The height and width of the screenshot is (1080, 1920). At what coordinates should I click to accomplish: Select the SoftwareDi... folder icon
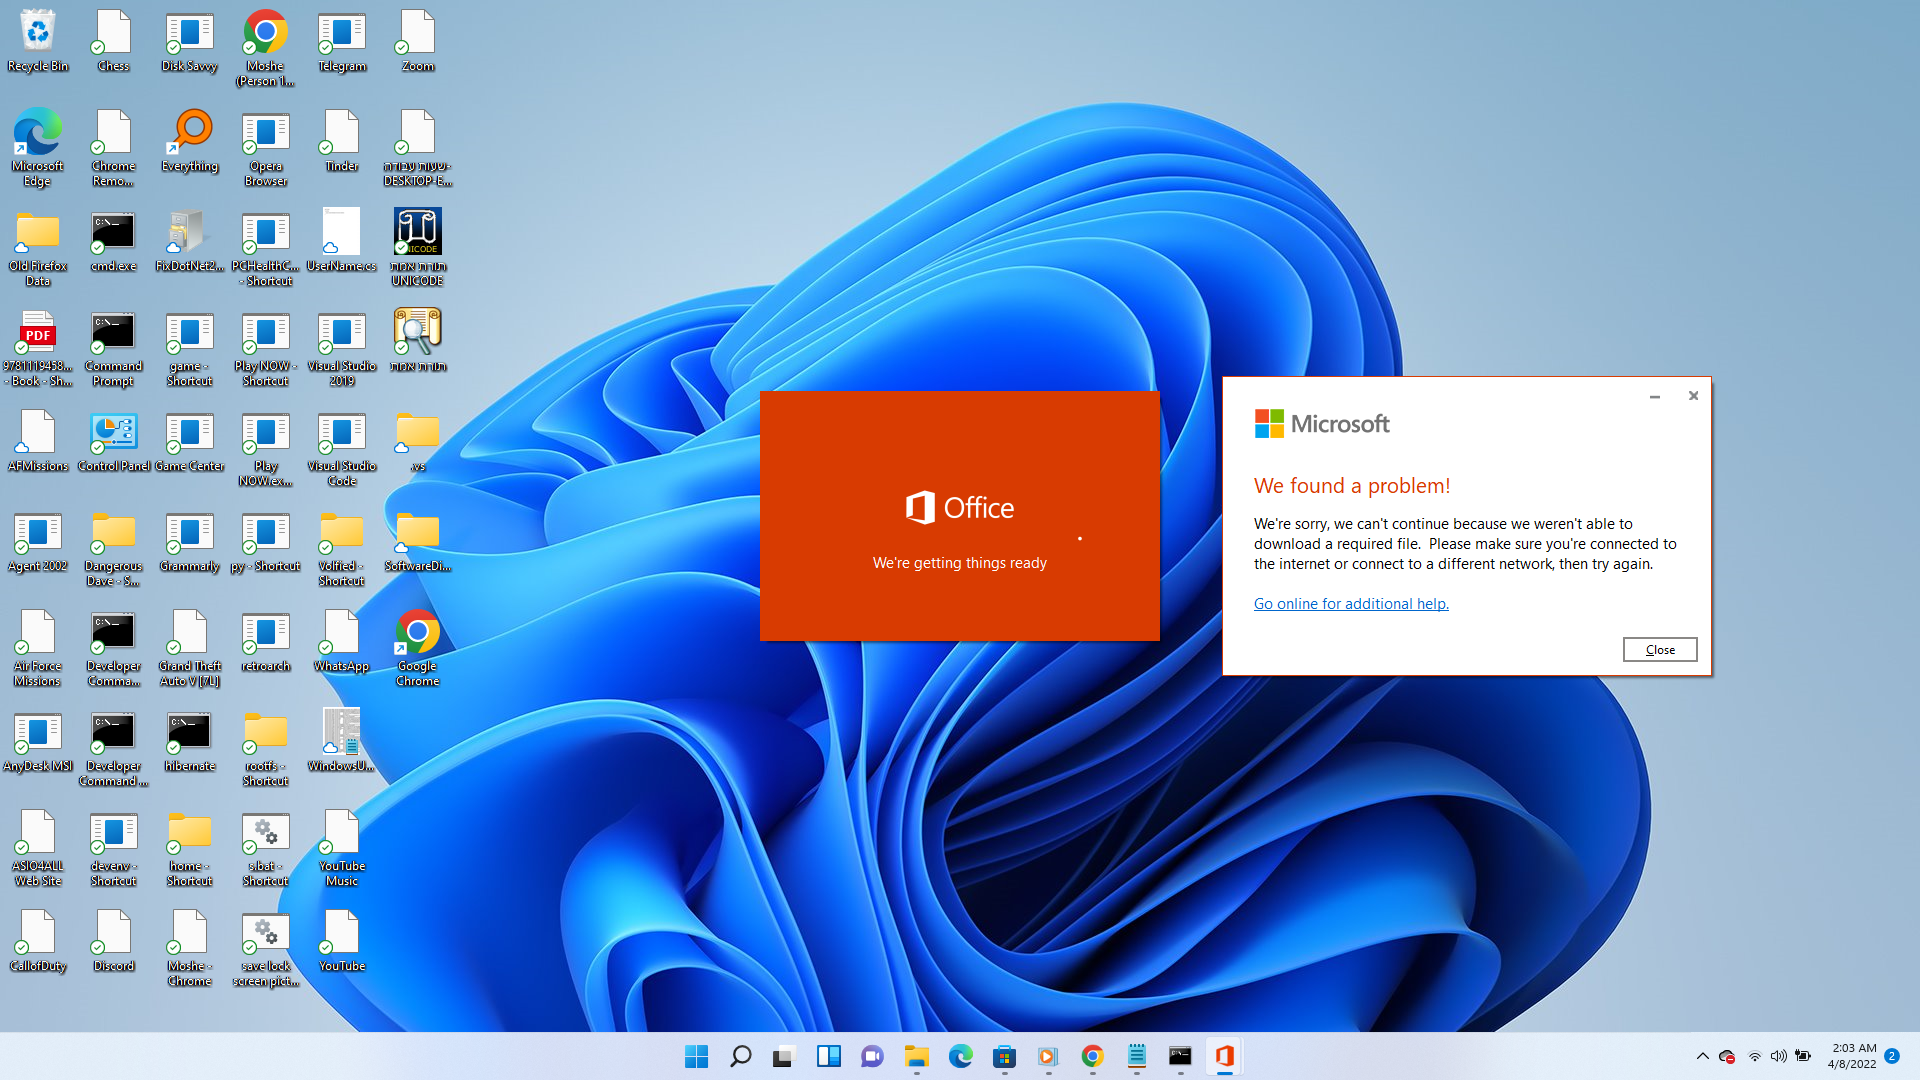point(418,541)
